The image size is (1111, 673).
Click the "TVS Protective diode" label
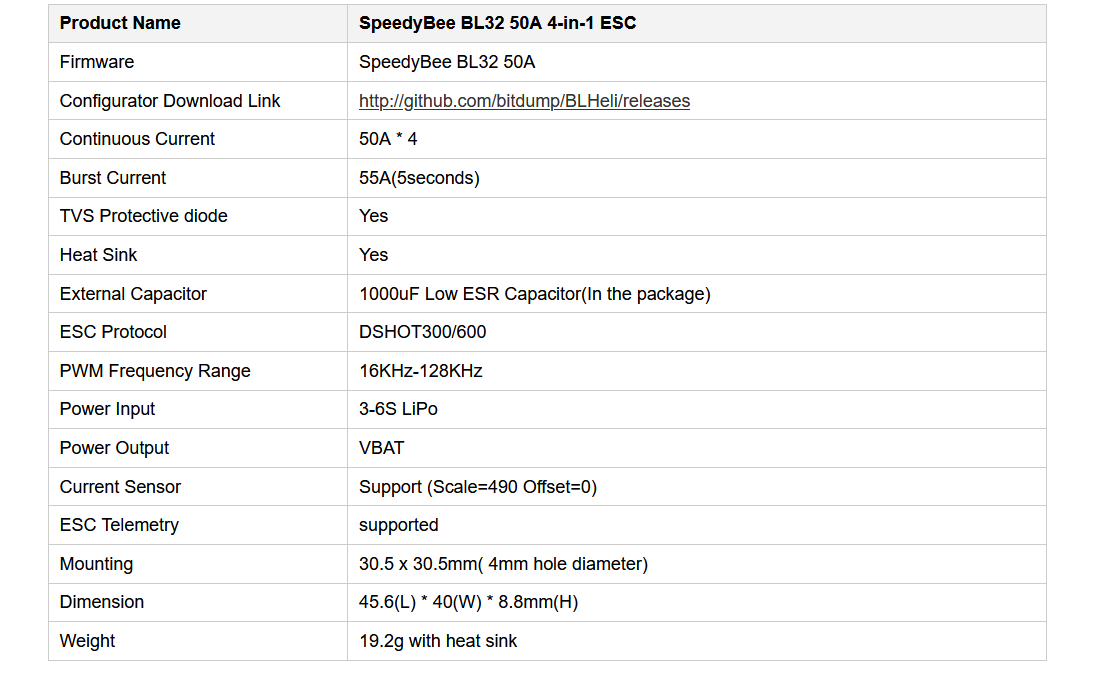click(x=144, y=216)
